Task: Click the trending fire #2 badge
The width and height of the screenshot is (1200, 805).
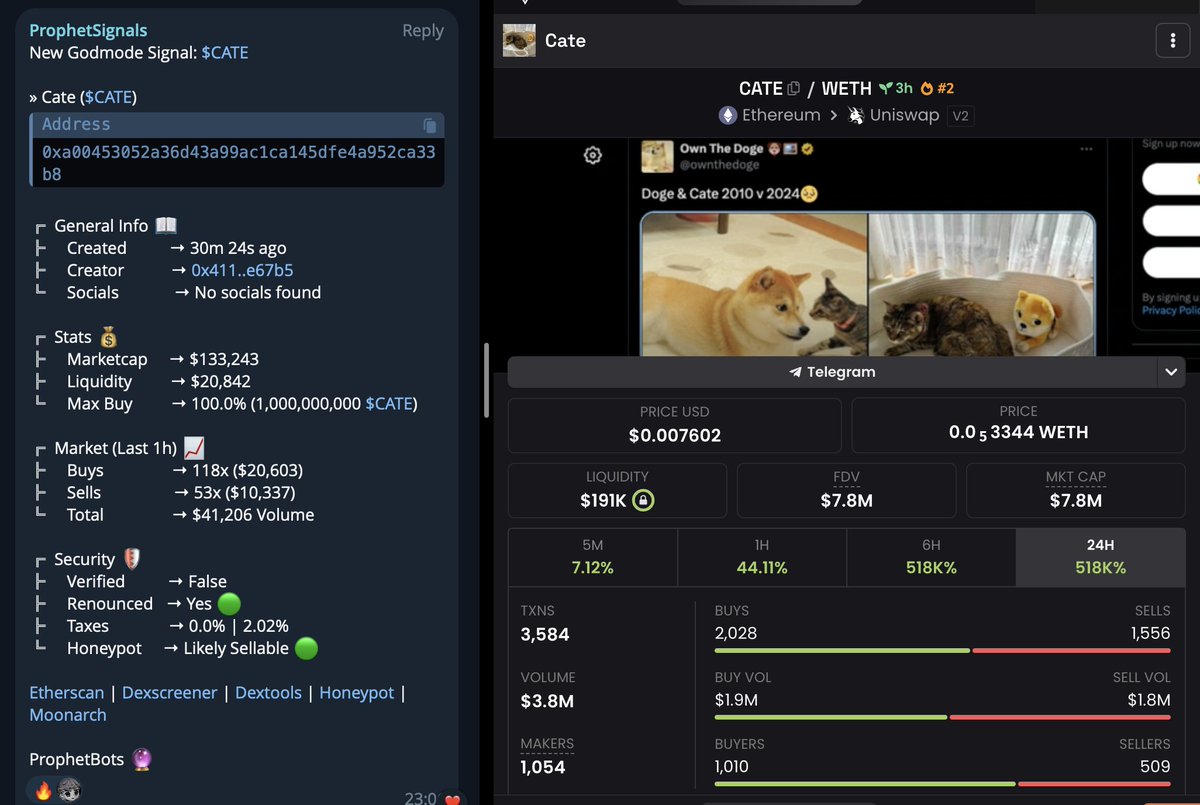Action: pos(937,88)
